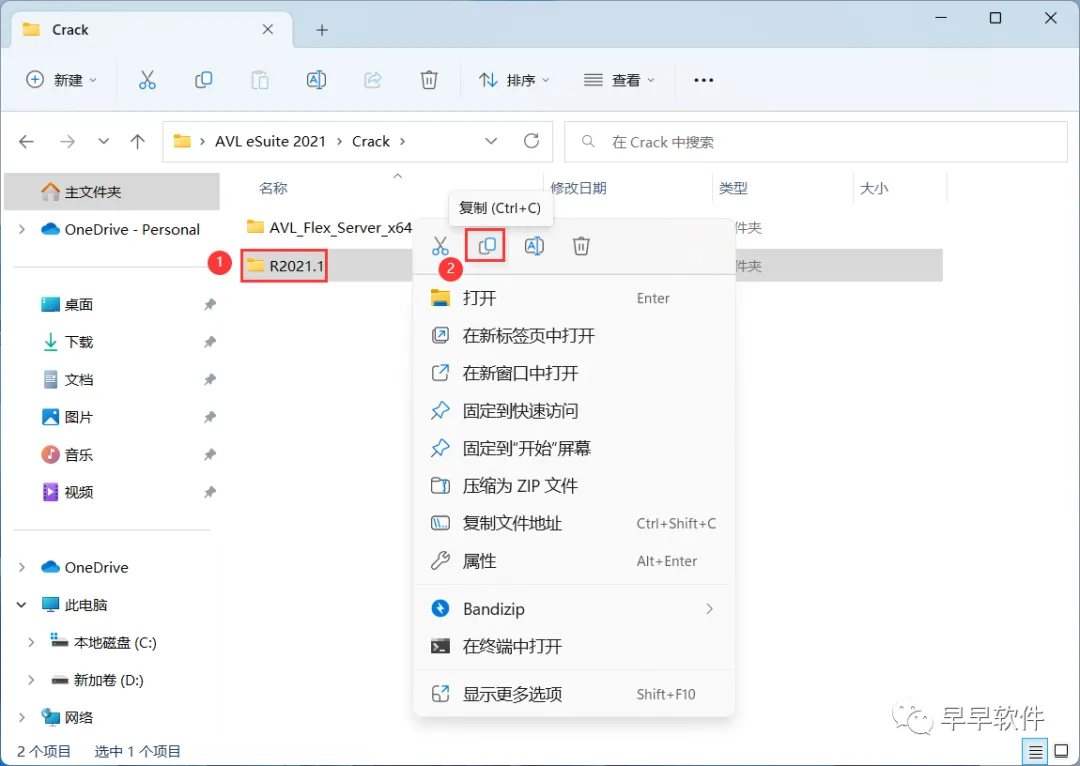1080x766 pixels.
Task: Click the Share icon in the top toolbar
Action: point(373,80)
